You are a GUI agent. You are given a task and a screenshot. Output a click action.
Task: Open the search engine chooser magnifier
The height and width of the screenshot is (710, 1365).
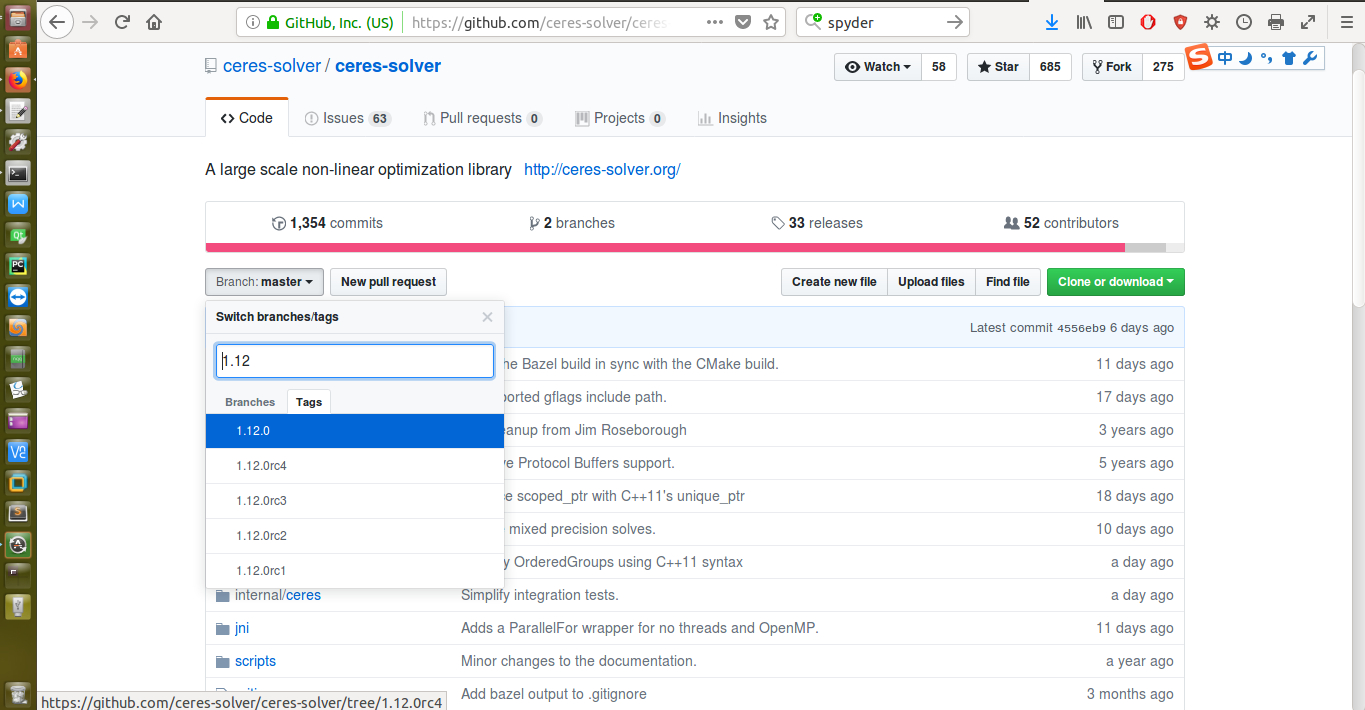click(x=814, y=22)
